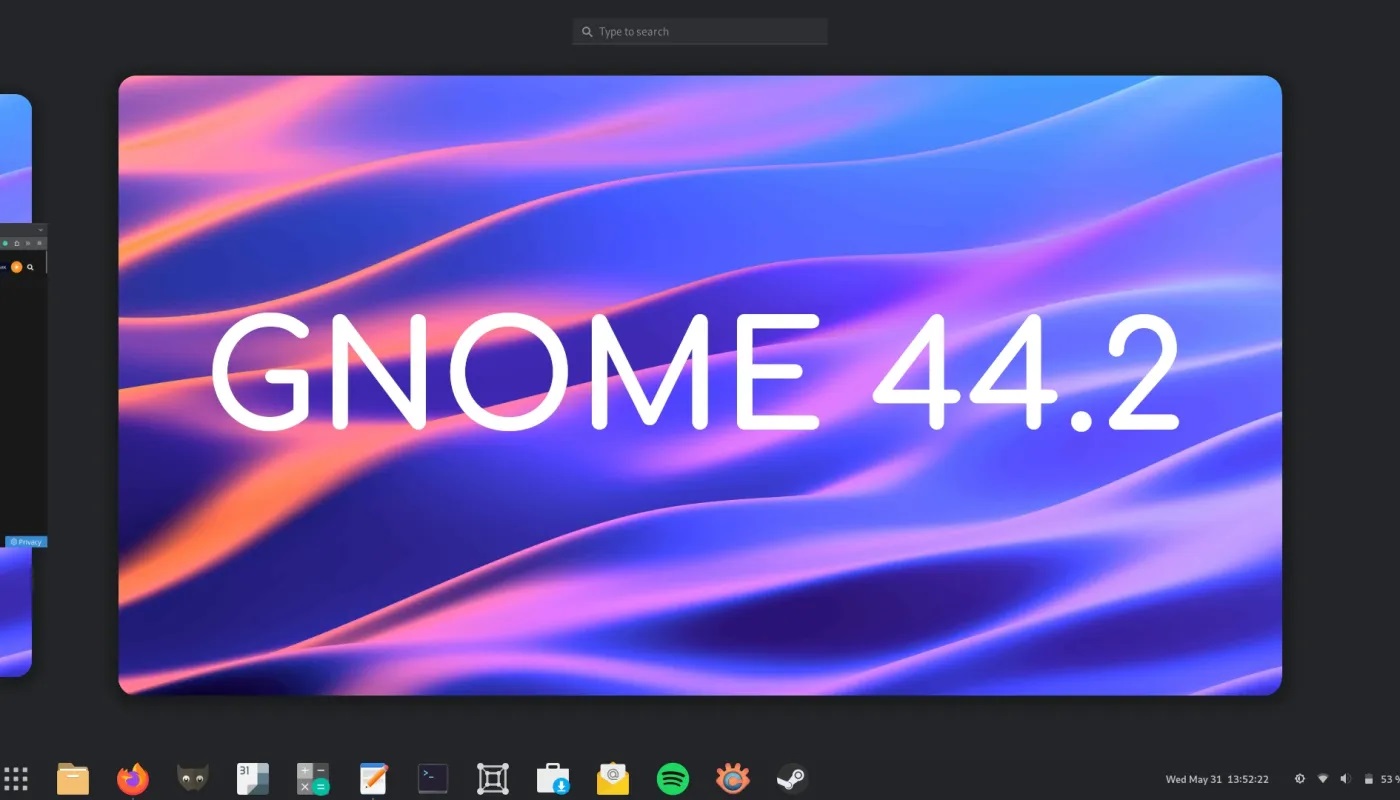Viewport: 1400px width, 800px height.
Task: Switch to the previous workspace on the left
Action: (x=15, y=385)
